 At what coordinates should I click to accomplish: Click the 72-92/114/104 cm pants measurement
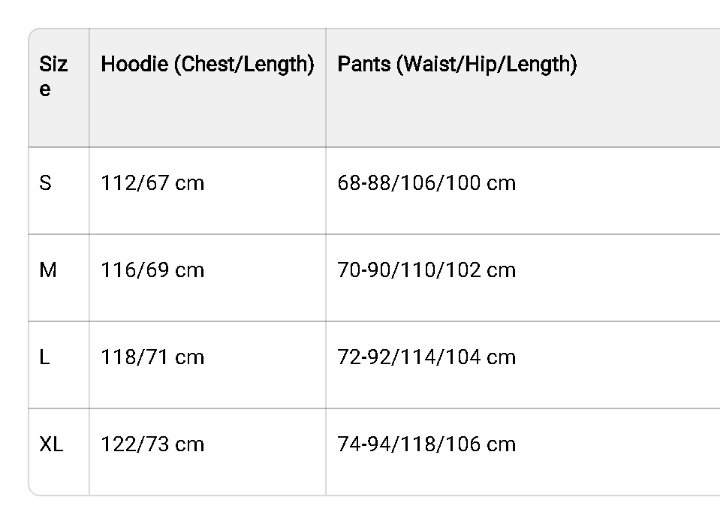(x=427, y=357)
